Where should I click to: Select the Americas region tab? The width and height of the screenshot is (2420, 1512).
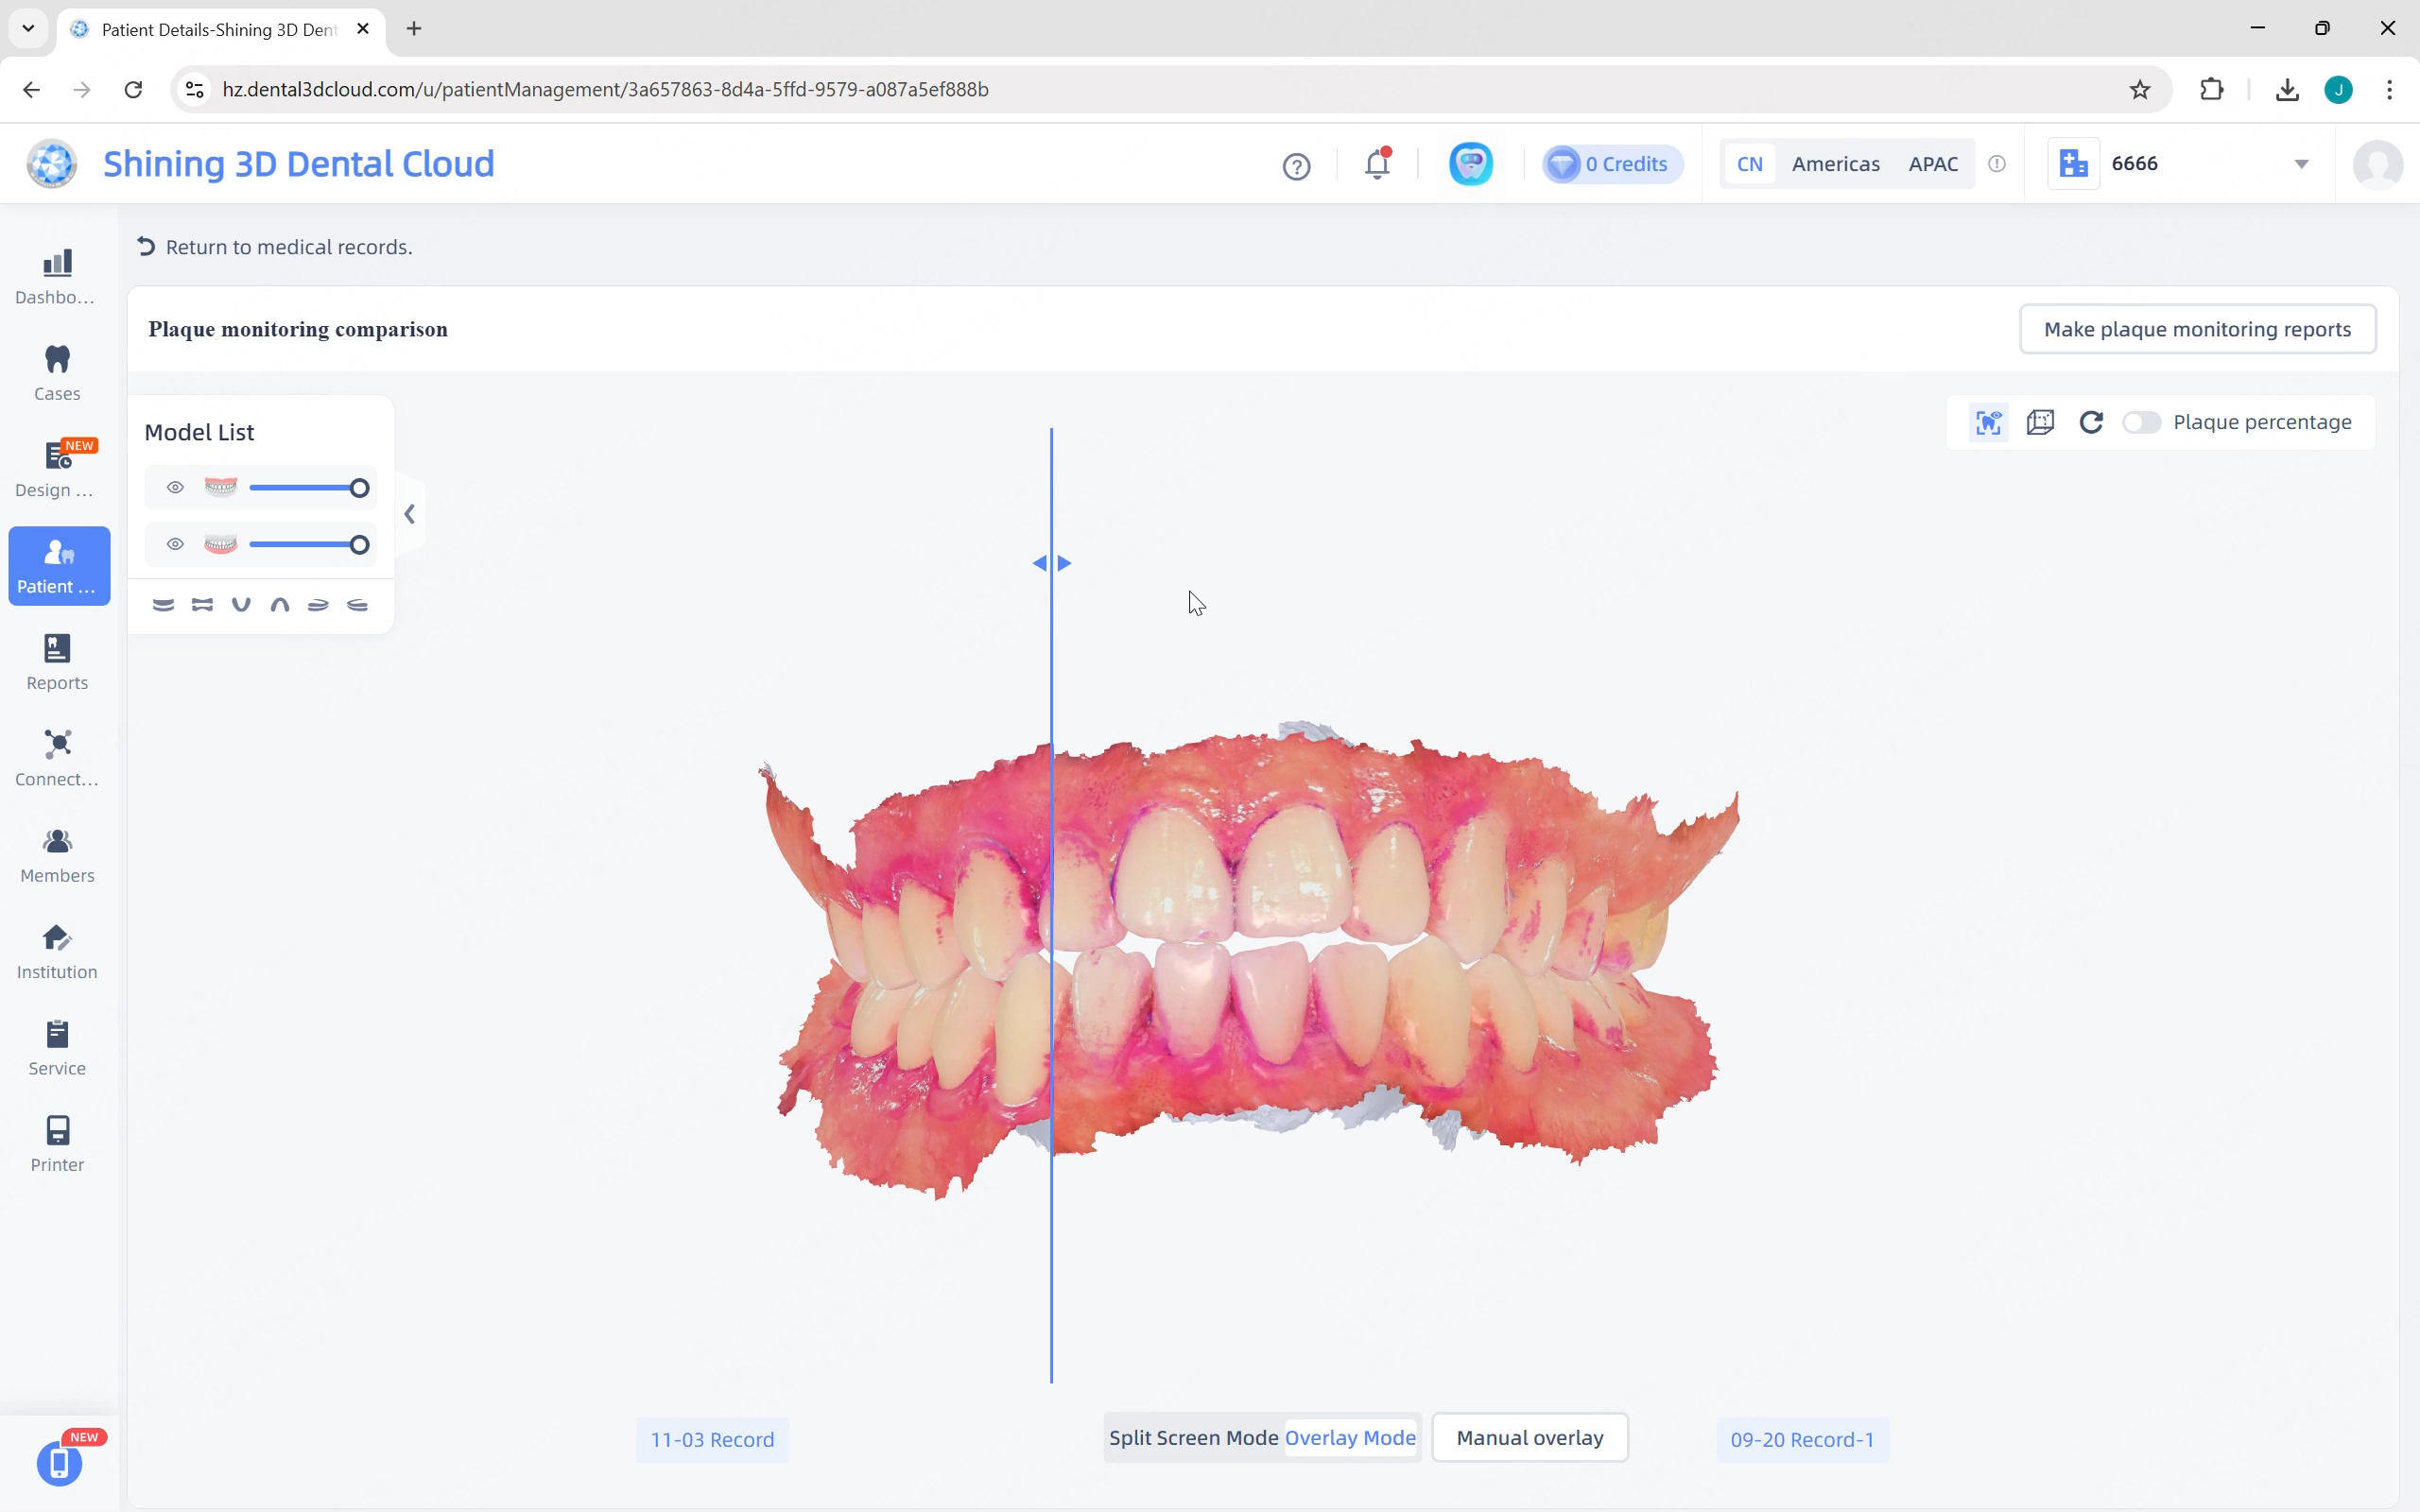click(x=1835, y=164)
